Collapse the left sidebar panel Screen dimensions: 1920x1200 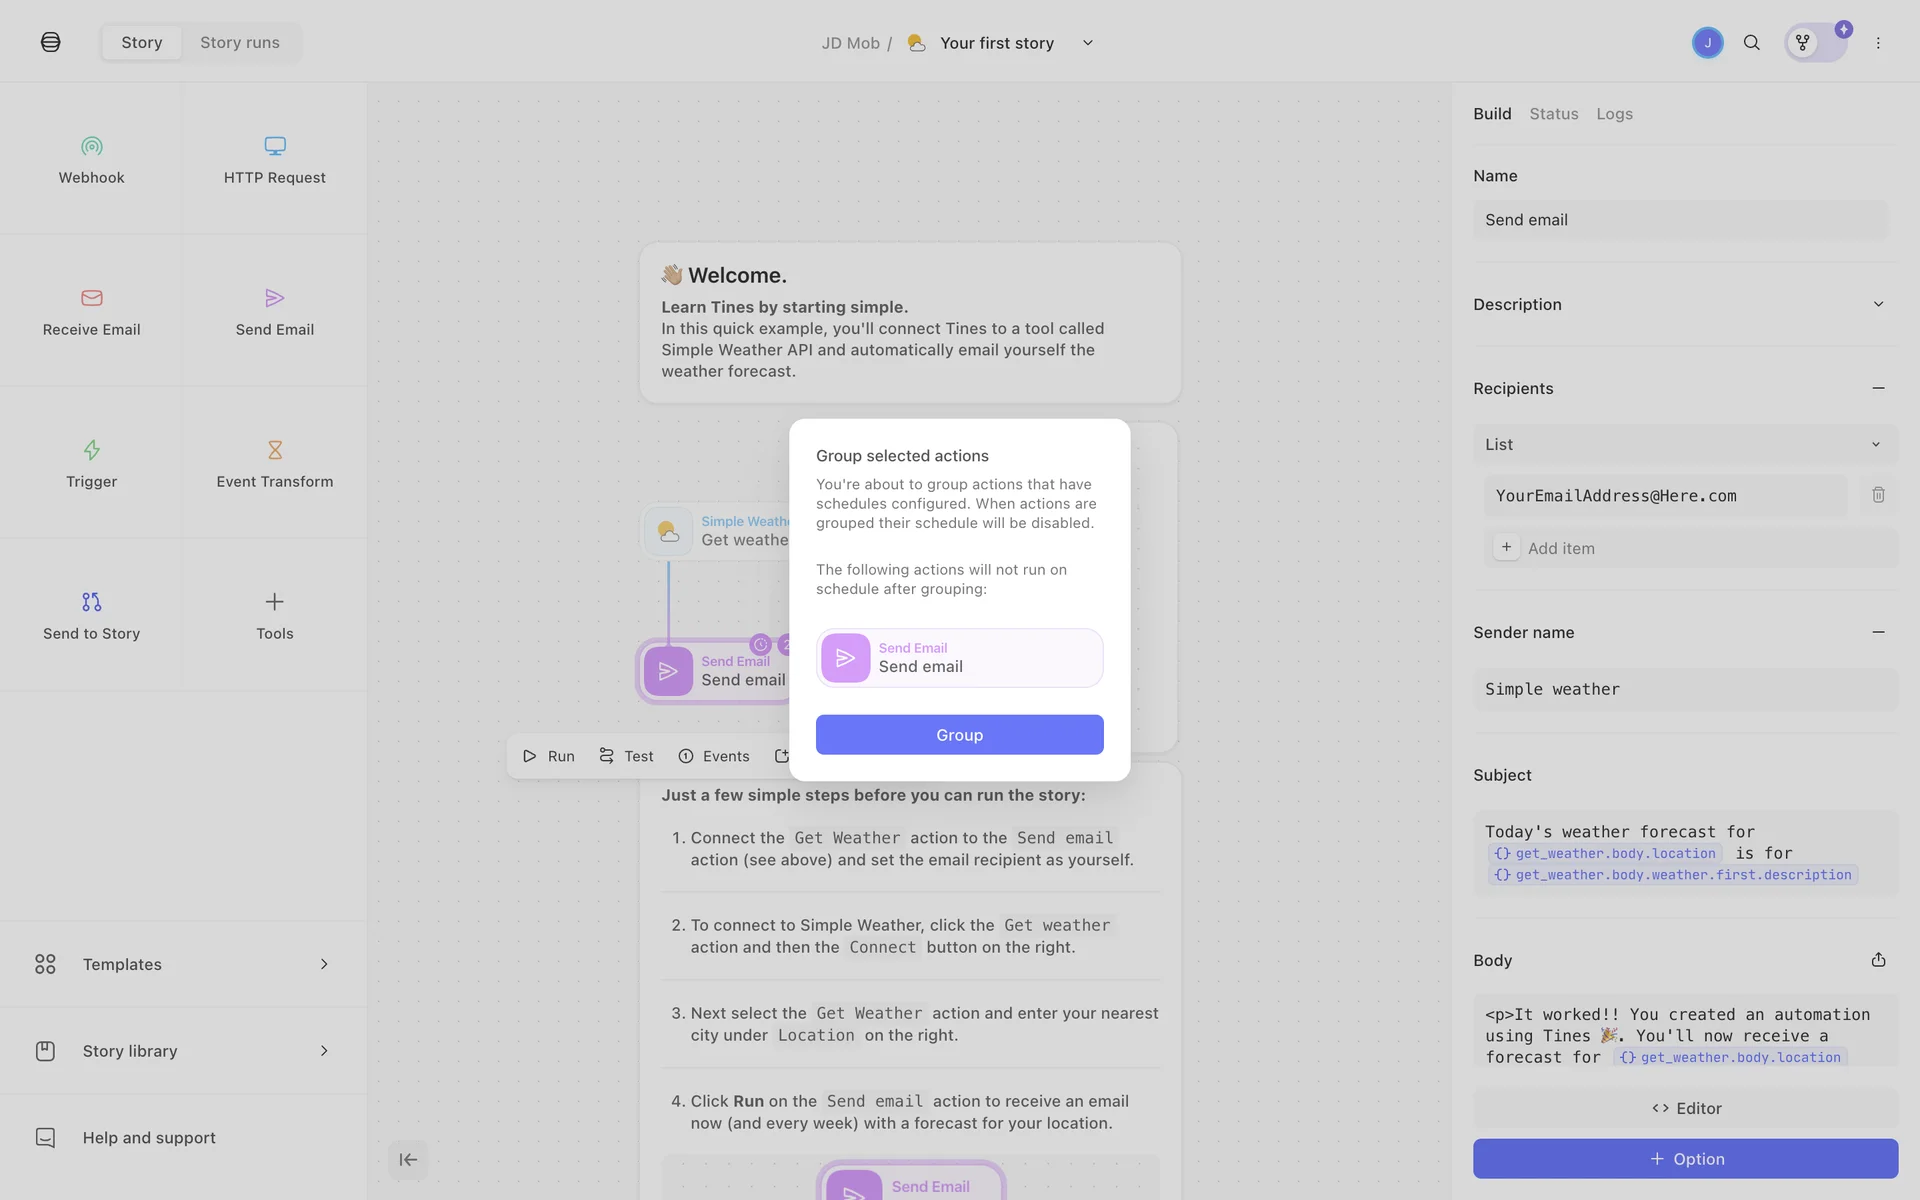click(408, 1160)
